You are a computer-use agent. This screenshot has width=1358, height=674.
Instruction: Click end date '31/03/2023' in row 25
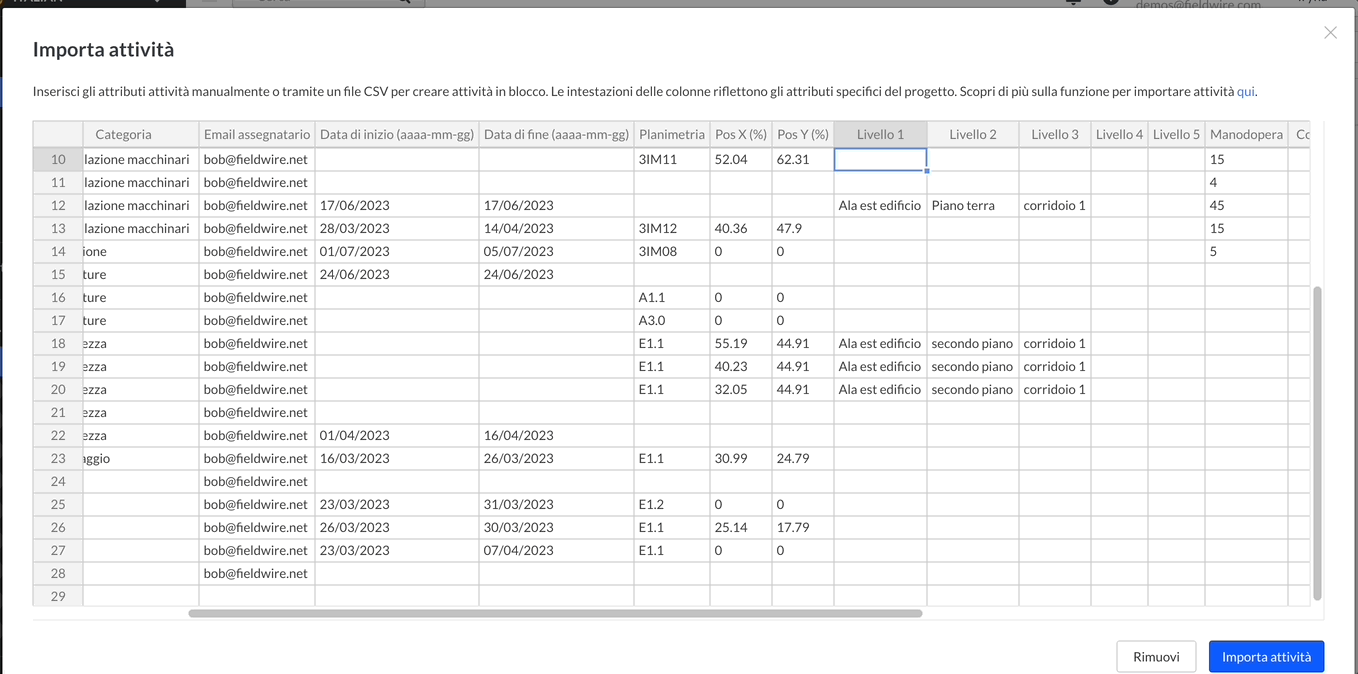[556, 504]
